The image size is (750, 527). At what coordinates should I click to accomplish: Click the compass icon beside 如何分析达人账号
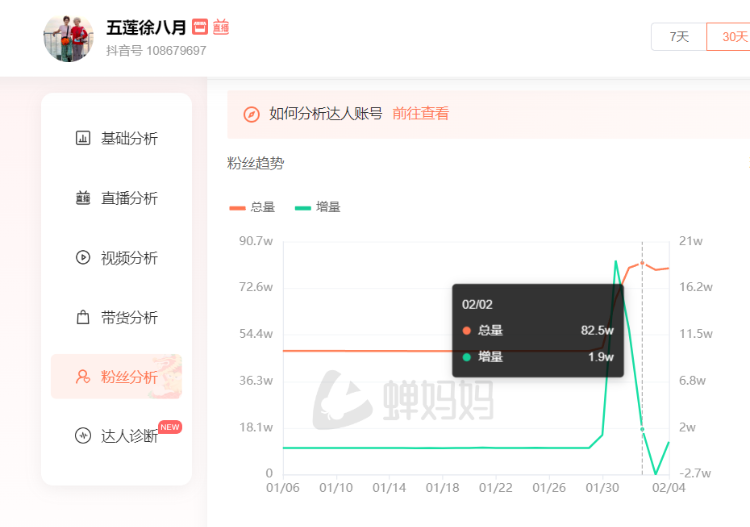point(252,114)
